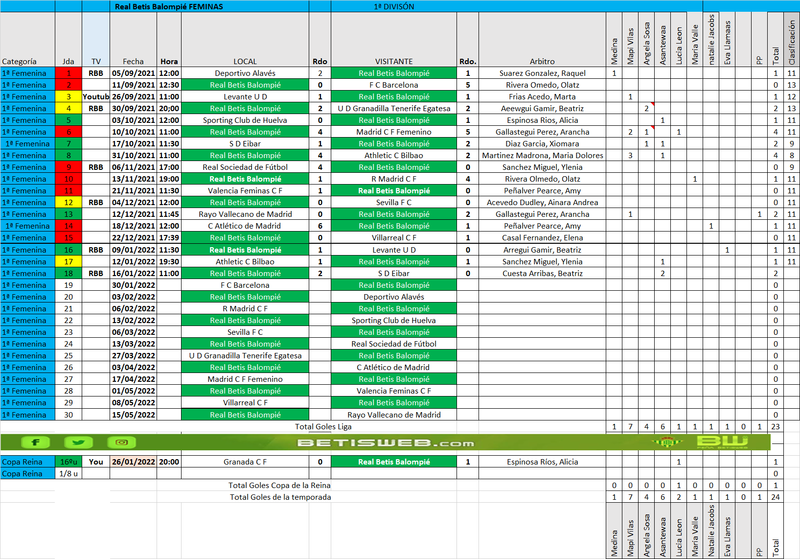
Task: Click referee 'Acevedo Dudley, Ainara Andrea' cell
Action: click(542, 202)
